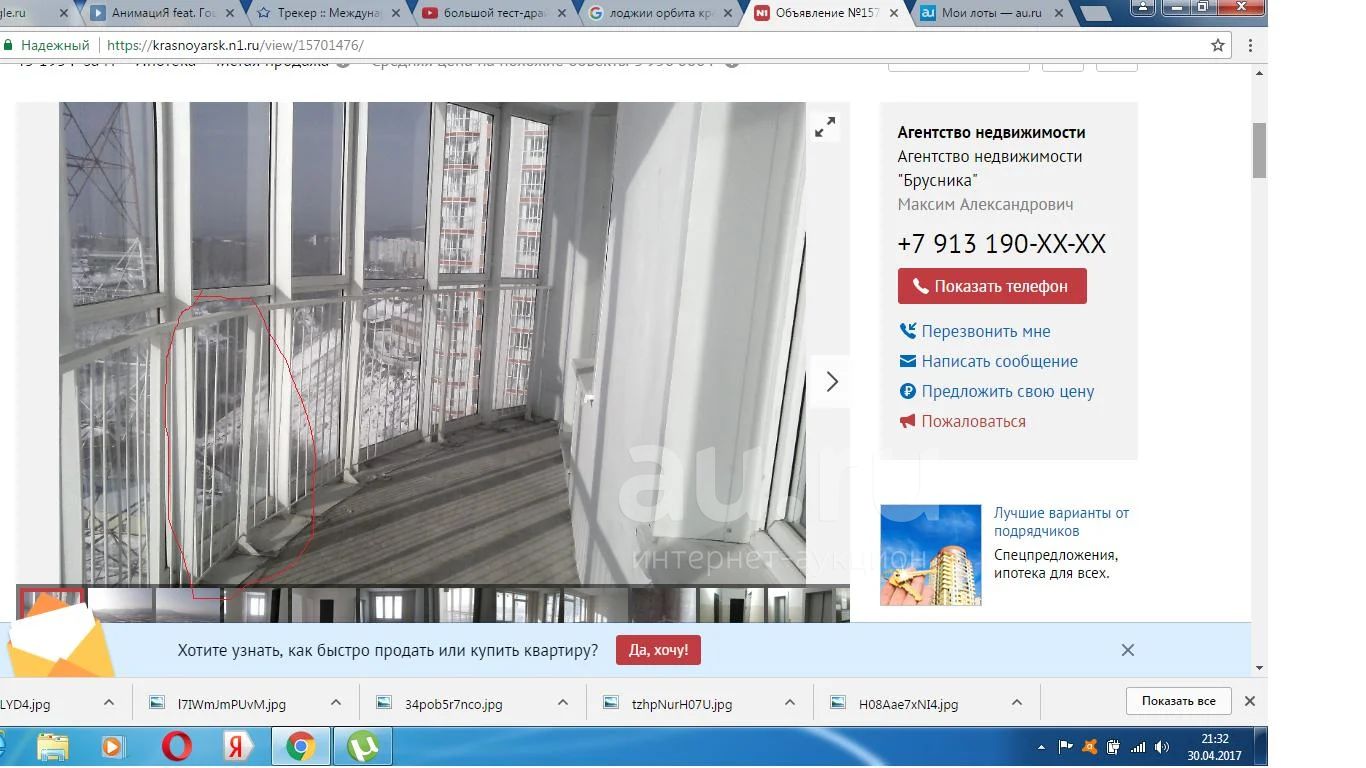
Task: Close the Мои лоты — au.ru tab
Action: pos(1057,13)
